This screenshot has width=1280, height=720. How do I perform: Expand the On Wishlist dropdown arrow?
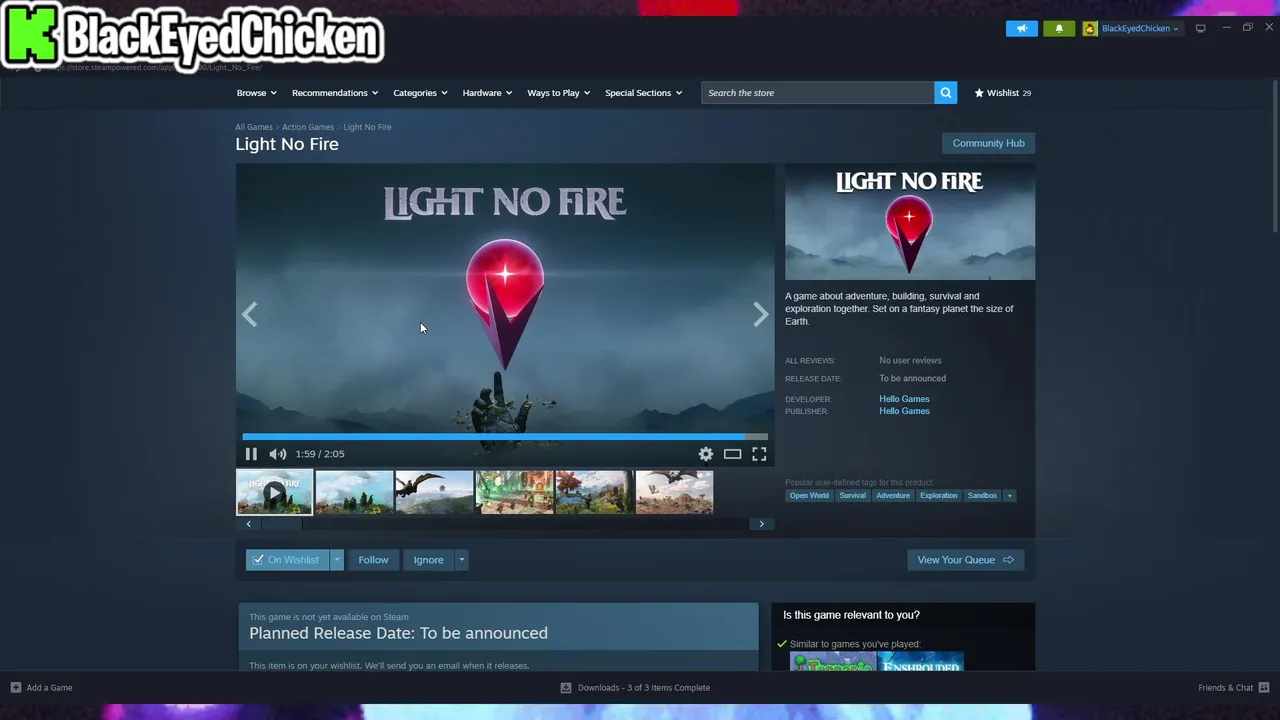pyautogui.click(x=337, y=560)
